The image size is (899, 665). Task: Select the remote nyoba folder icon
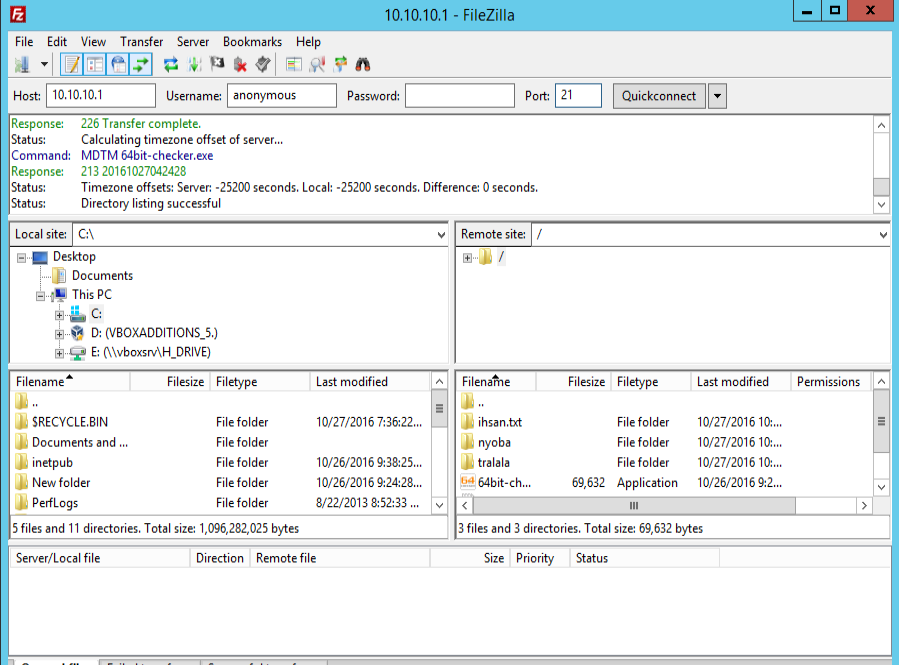tap(467, 442)
